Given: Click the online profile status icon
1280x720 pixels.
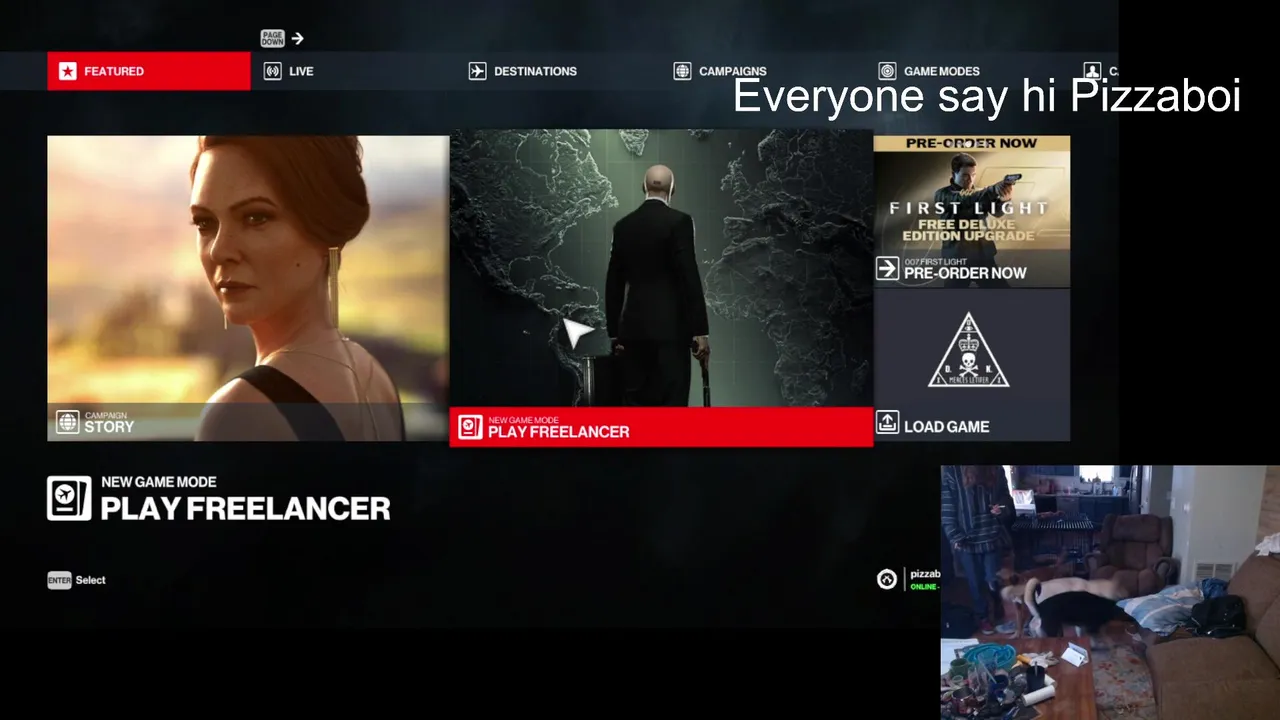Looking at the screenshot, I should click(887, 579).
